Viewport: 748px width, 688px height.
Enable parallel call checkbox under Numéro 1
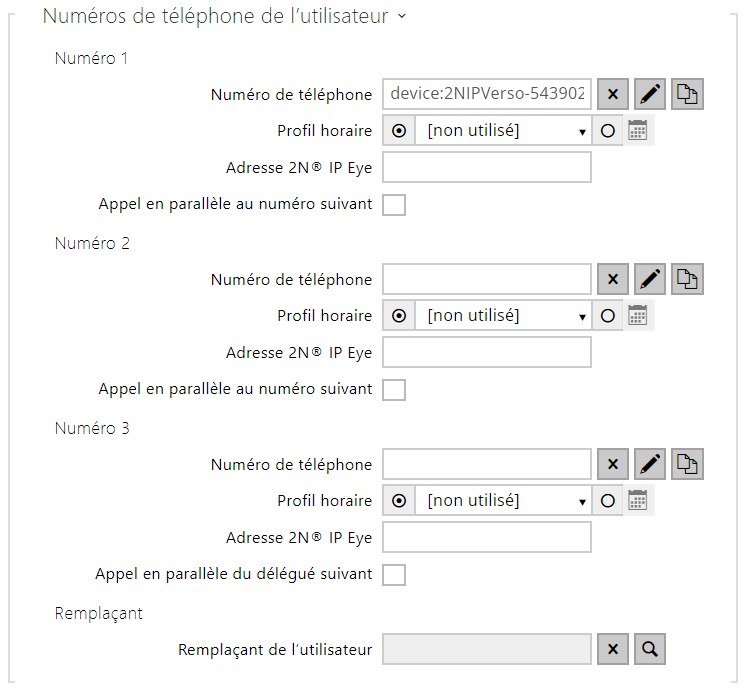tap(394, 205)
